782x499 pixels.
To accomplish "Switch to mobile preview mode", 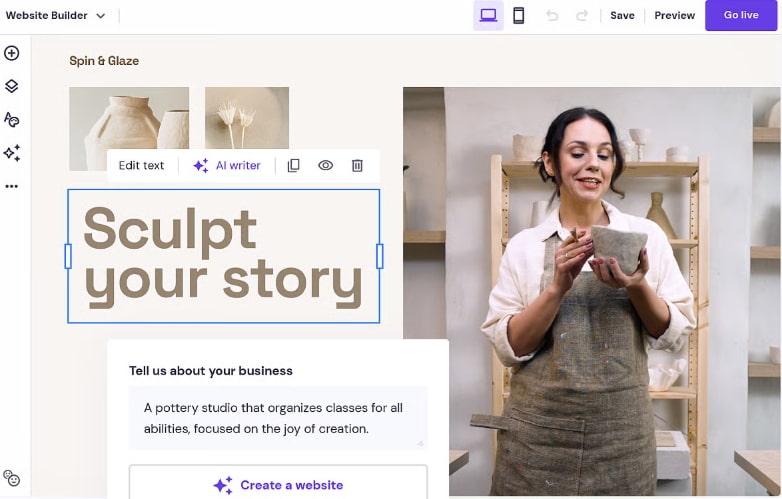I will (518, 15).
